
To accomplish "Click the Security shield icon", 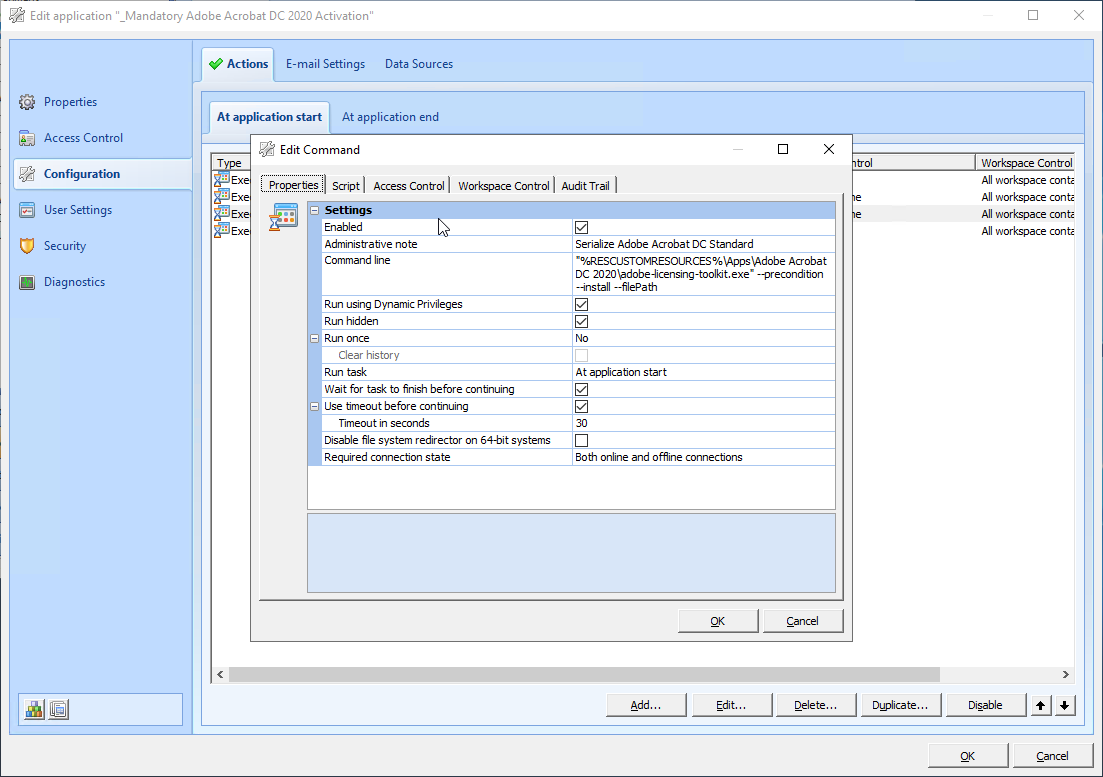I will click(27, 246).
